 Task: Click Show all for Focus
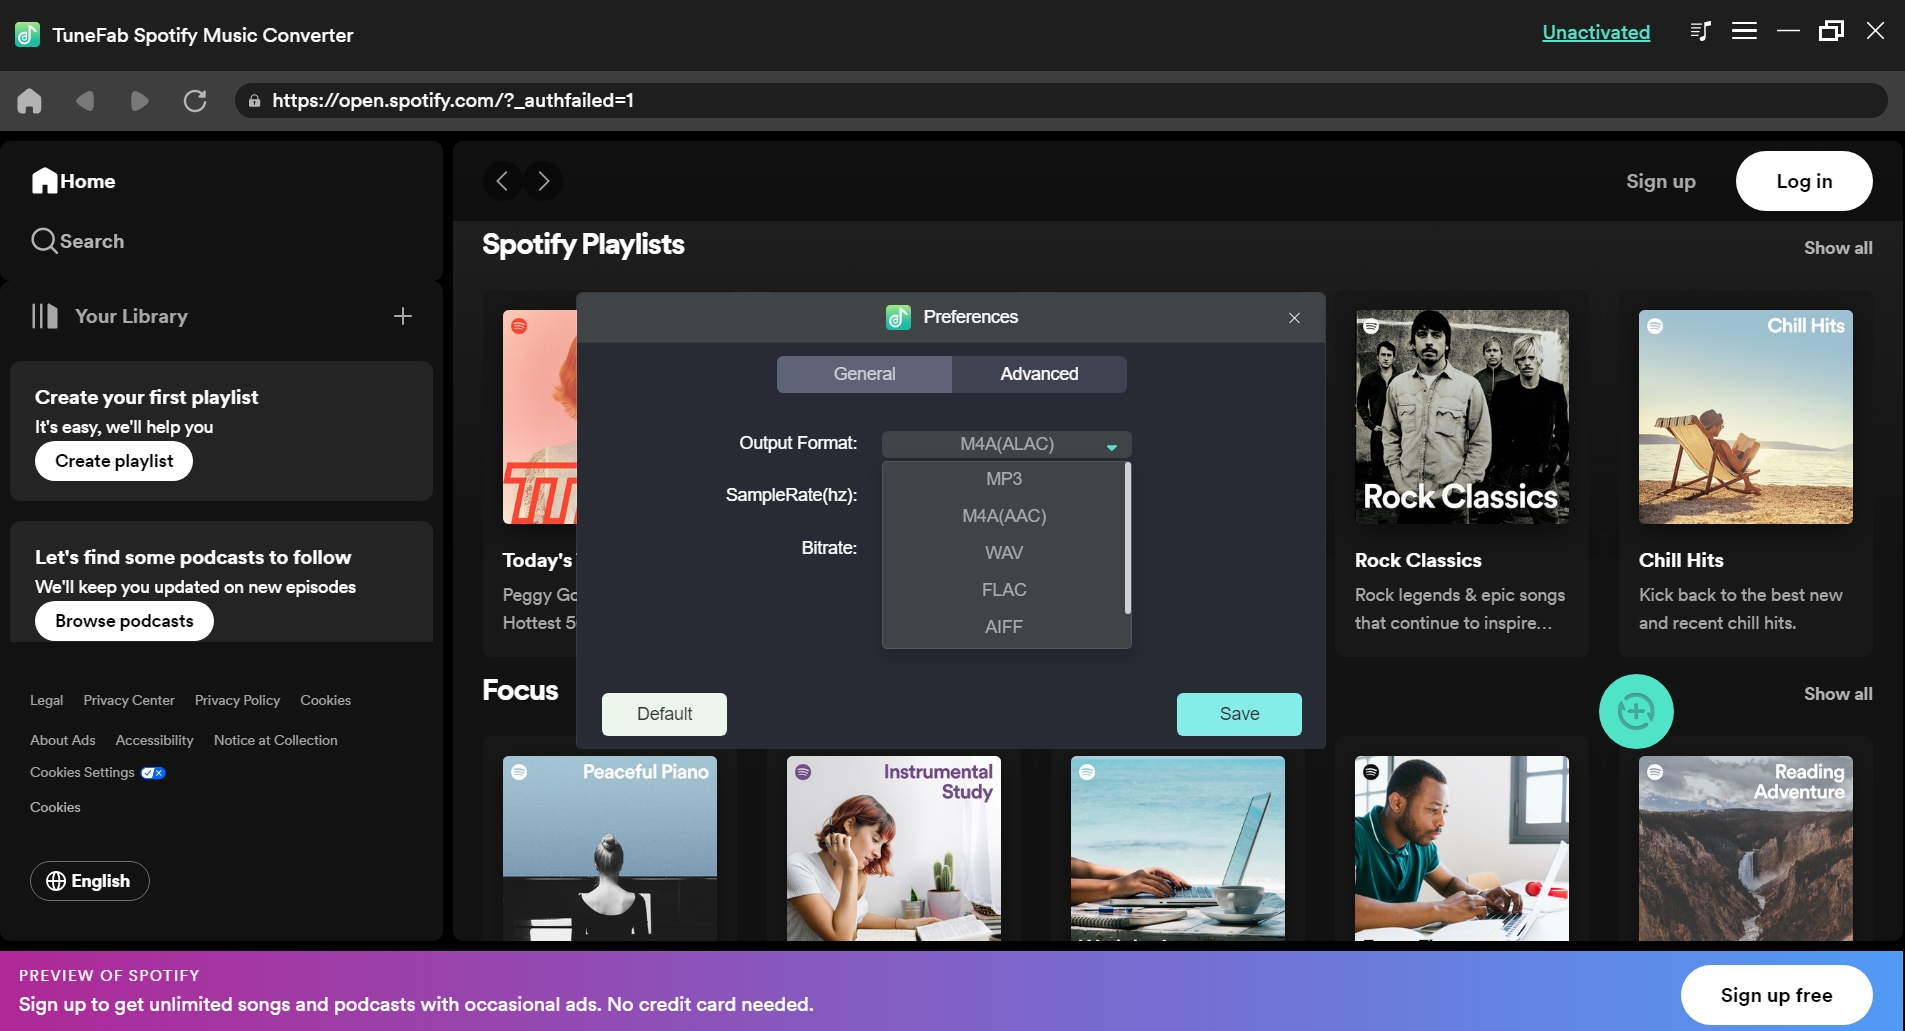[x=1838, y=694]
